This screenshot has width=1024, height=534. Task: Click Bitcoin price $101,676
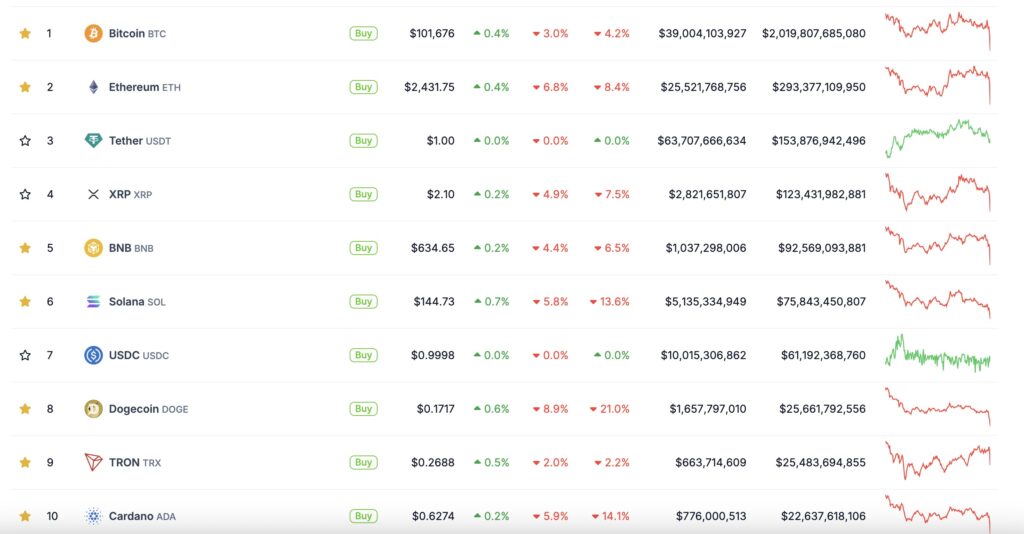point(432,33)
